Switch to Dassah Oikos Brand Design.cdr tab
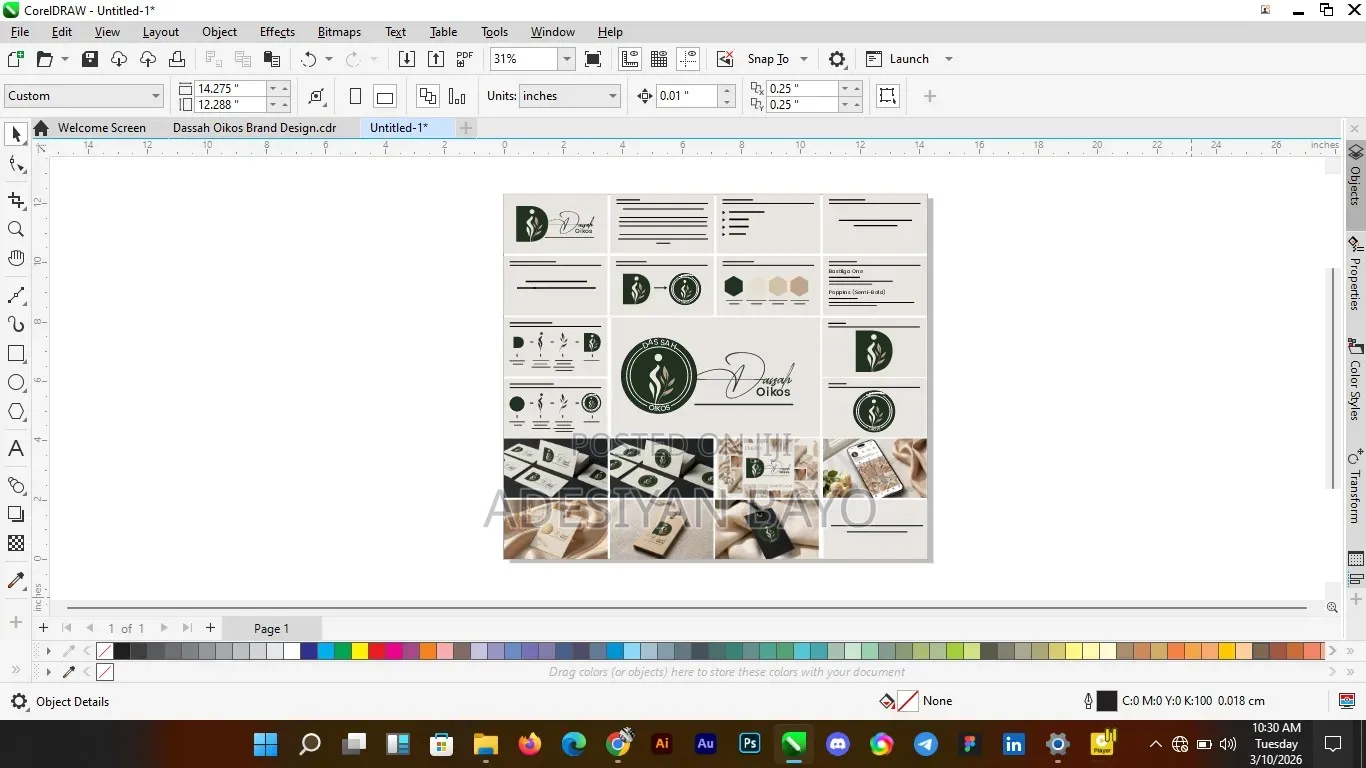The image size is (1366, 768). [x=254, y=127]
